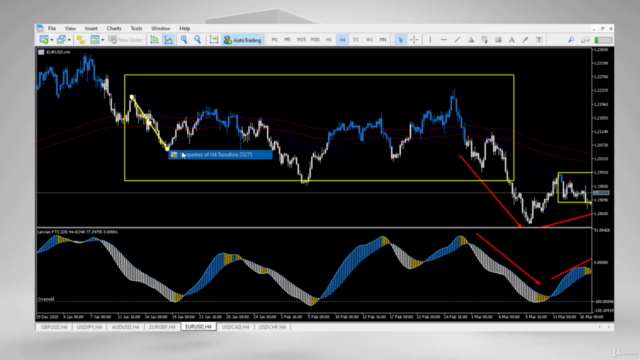This screenshot has height=360, width=640.
Task: Select the text A tool
Action: point(511,40)
